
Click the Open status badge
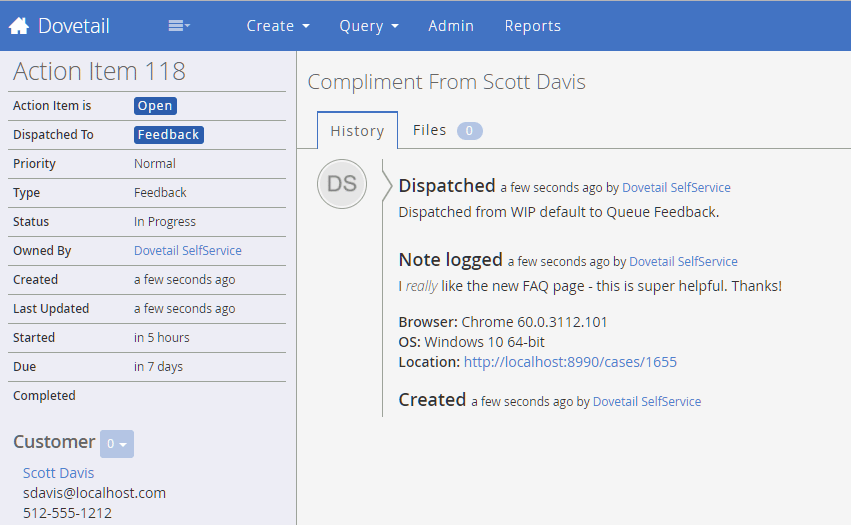(x=155, y=106)
